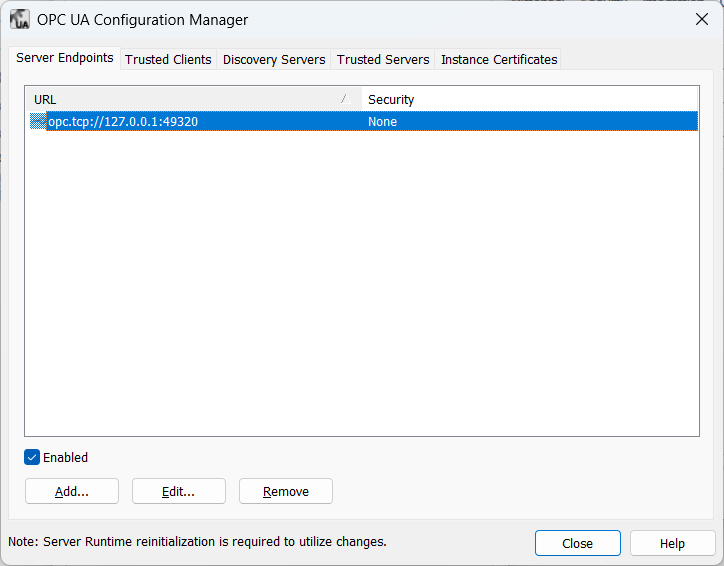
Task: Switch to the Server Endpoints tab
Action: 64,58
